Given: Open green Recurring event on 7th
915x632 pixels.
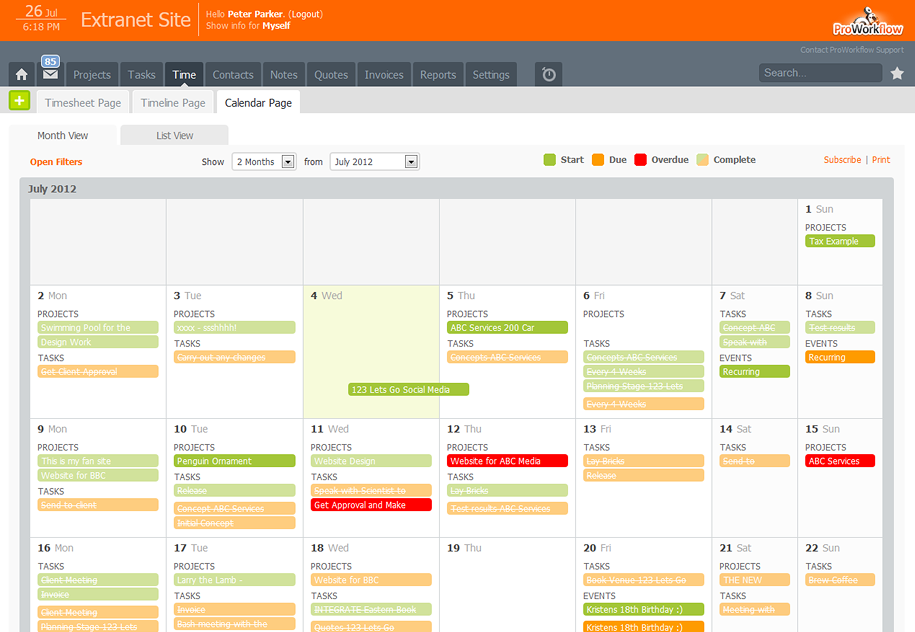Looking at the screenshot, I should (755, 372).
